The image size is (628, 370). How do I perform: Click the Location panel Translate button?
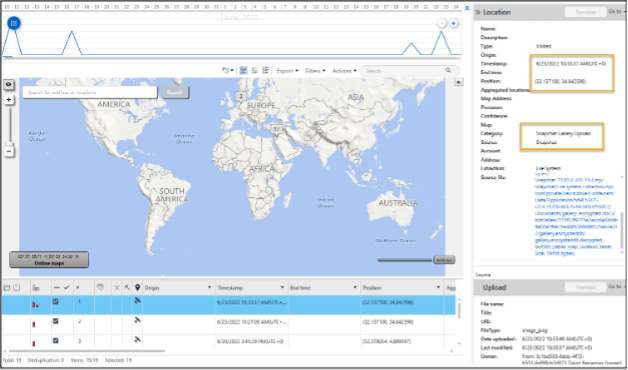(586, 12)
